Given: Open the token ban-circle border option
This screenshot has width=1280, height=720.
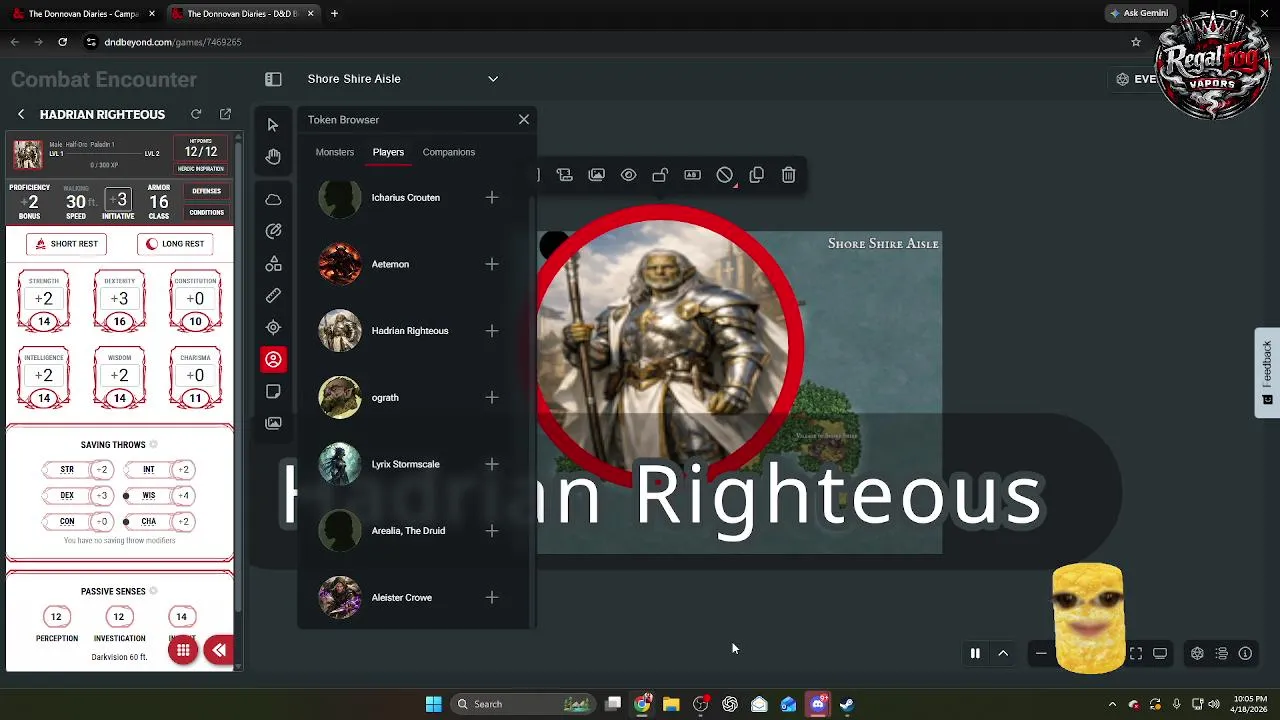Looking at the screenshot, I should pos(725,175).
